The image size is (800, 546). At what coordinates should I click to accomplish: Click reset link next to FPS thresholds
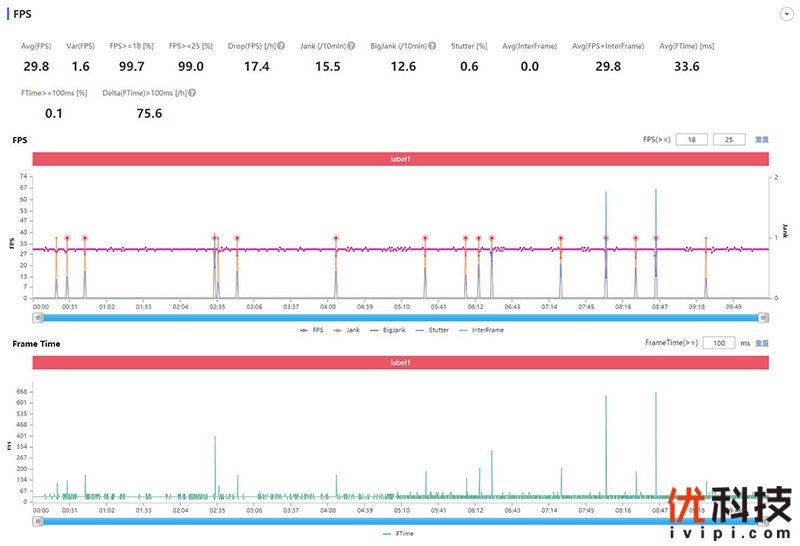(762, 140)
